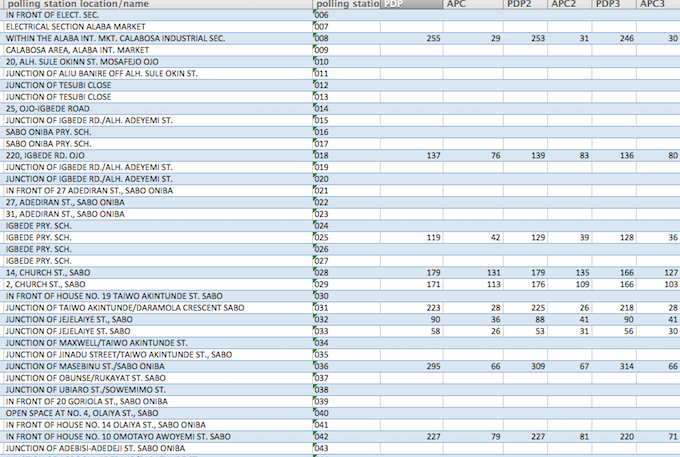Click PDP value 295 in row 036

[412, 366]
